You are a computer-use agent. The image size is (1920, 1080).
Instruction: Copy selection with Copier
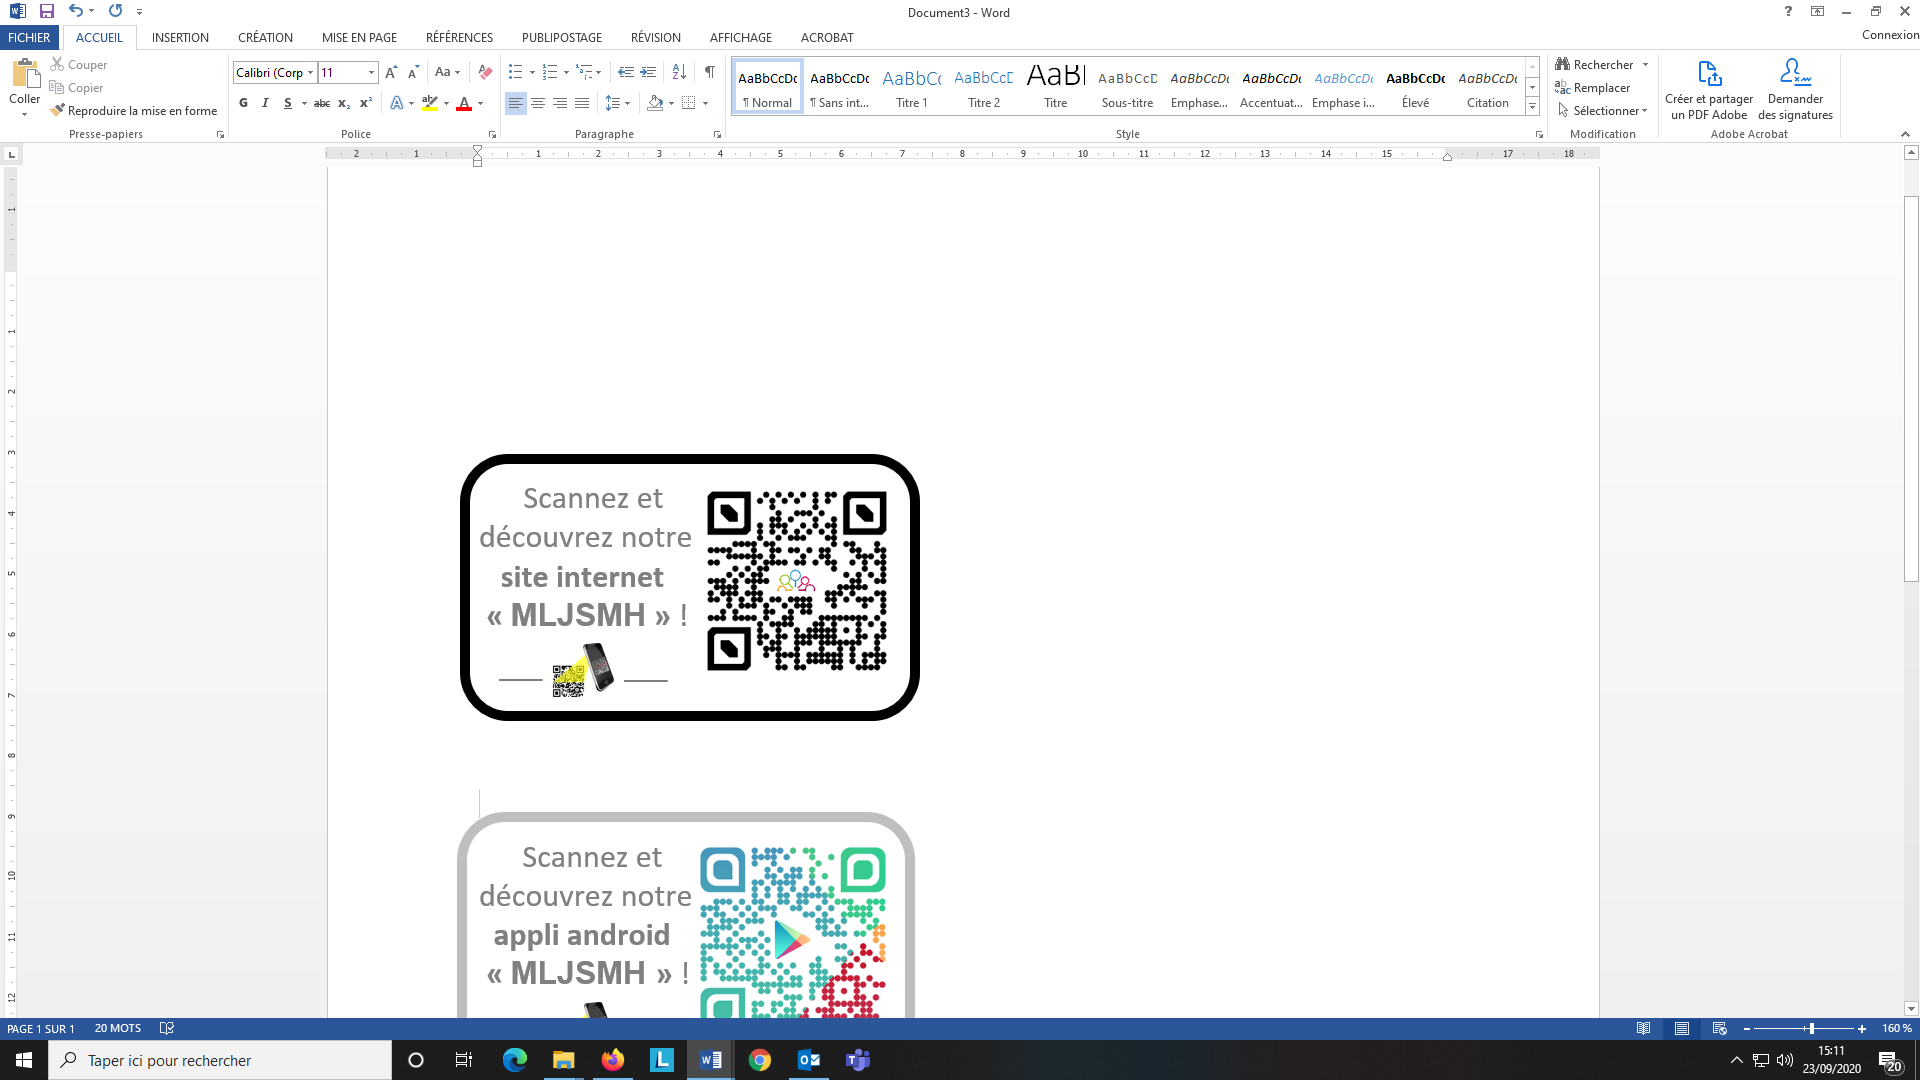[x=76, y=87]
